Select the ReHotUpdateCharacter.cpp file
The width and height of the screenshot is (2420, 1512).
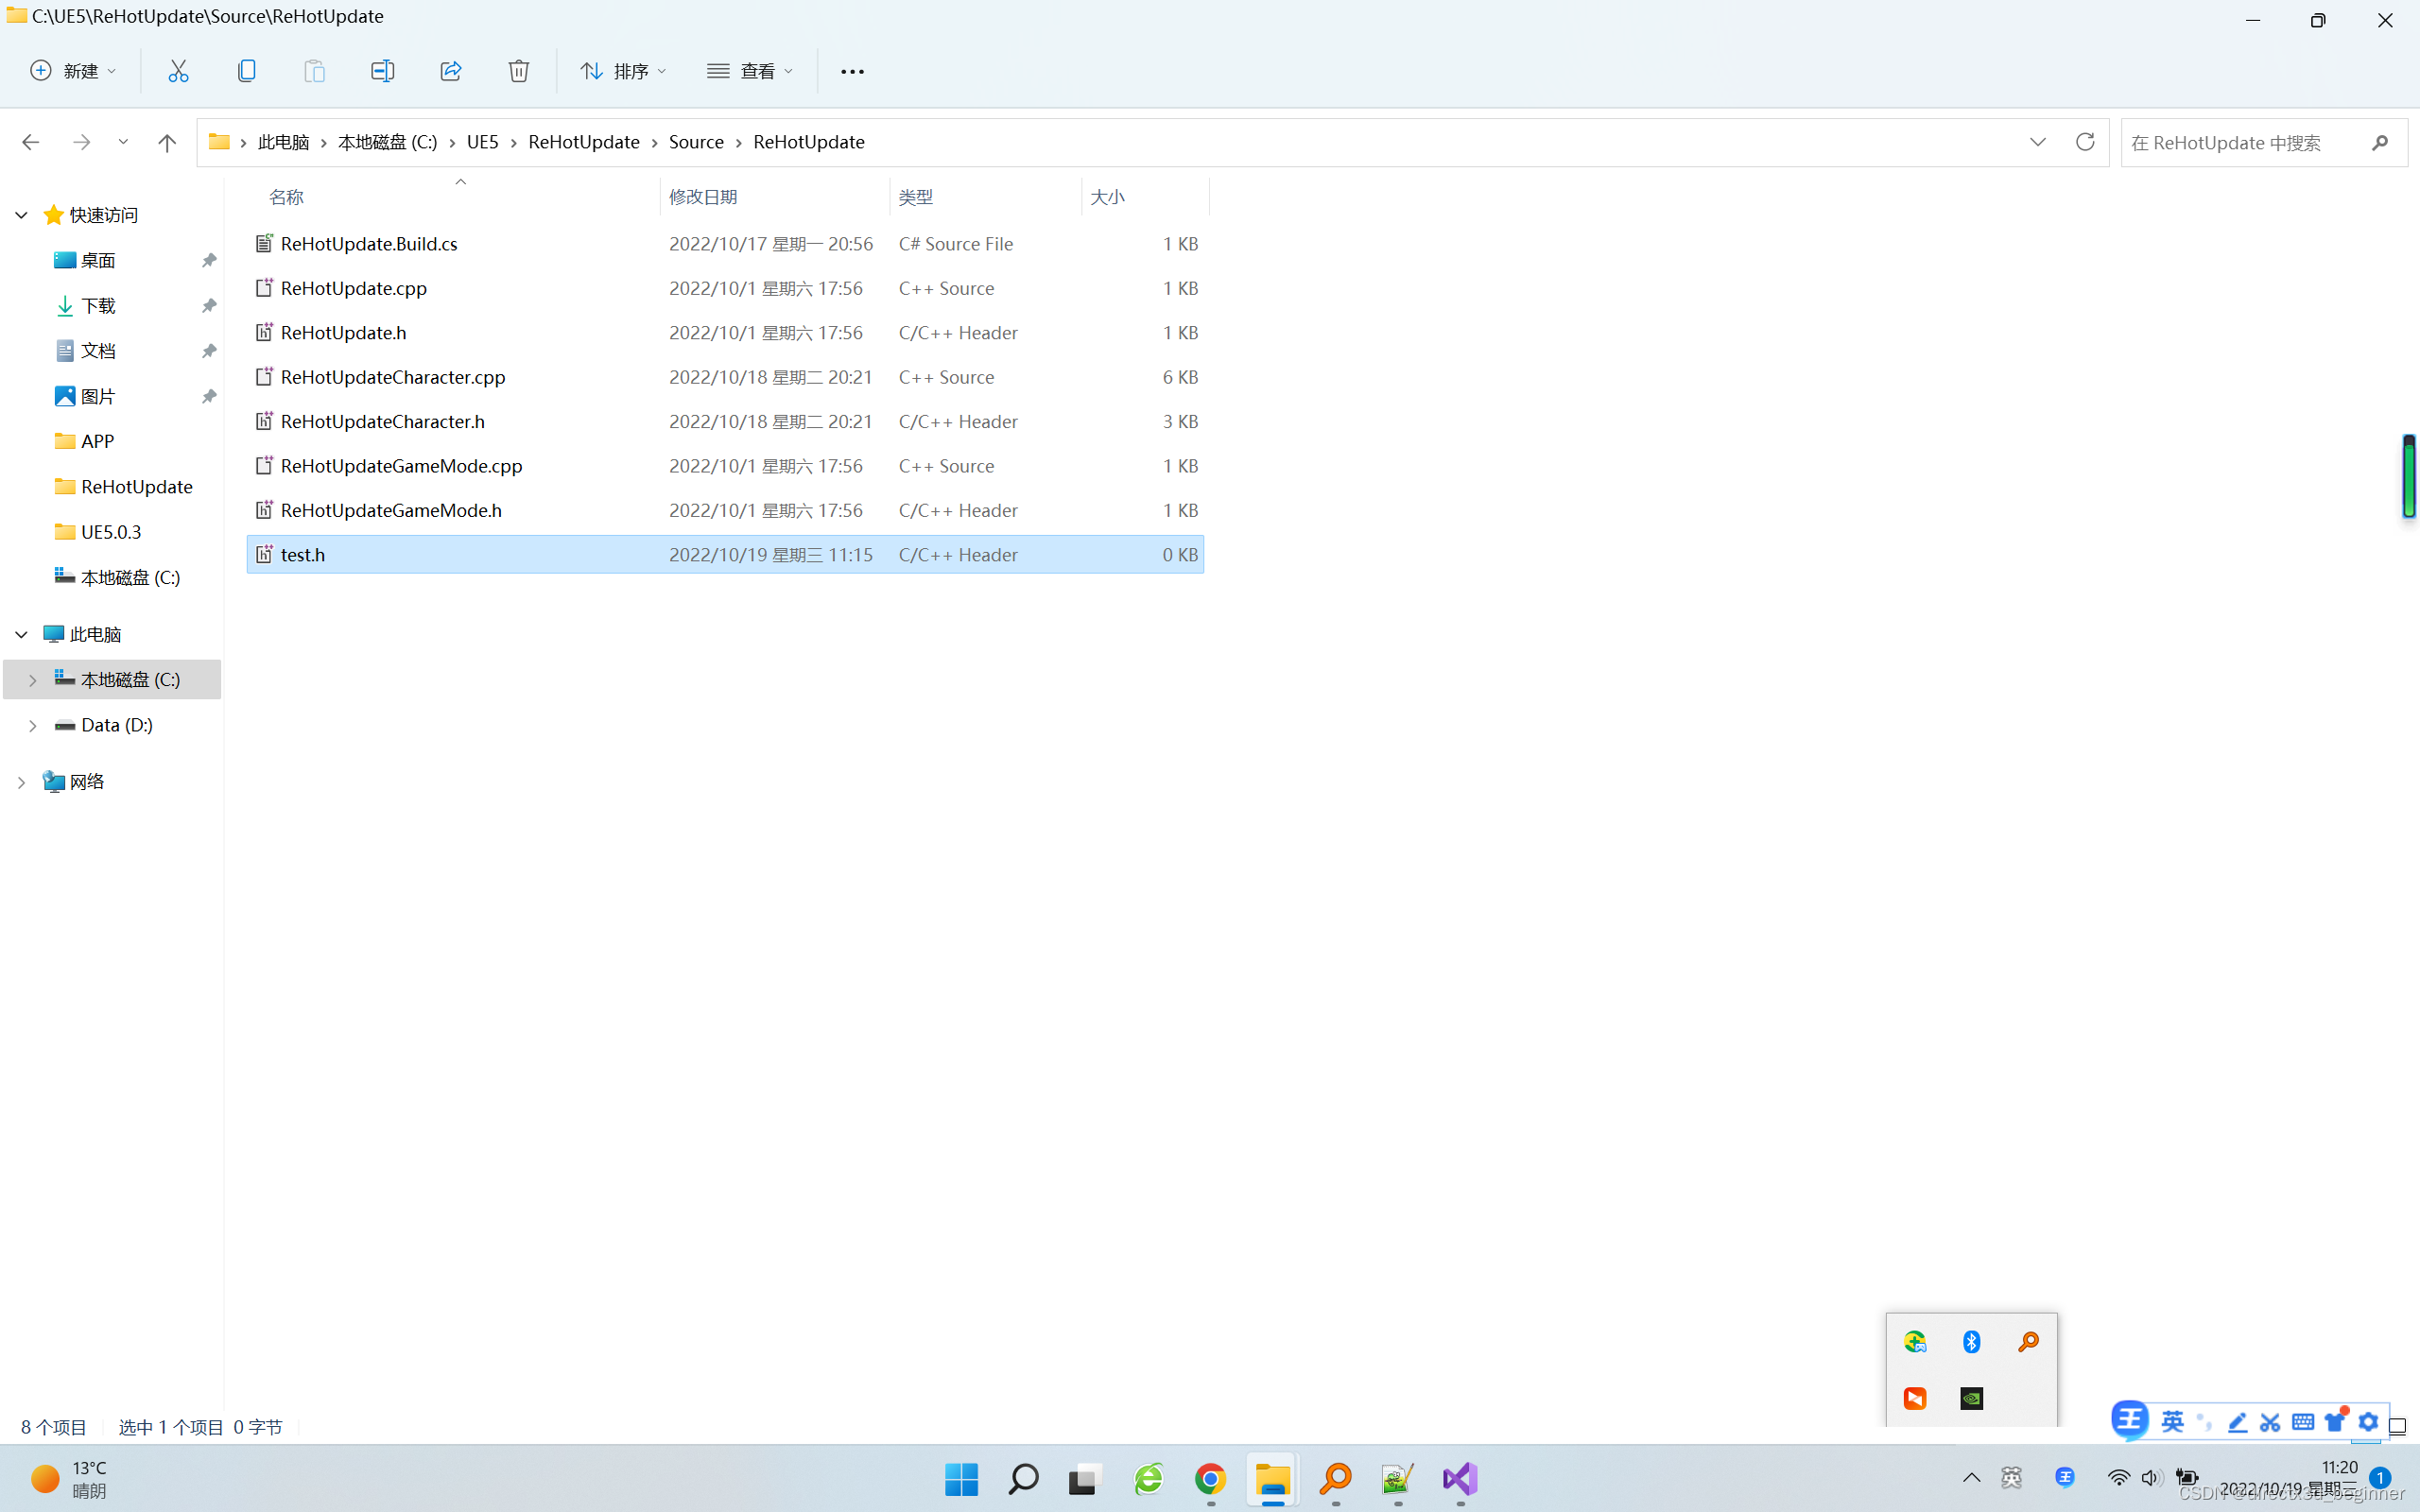(x=393, y=377)
